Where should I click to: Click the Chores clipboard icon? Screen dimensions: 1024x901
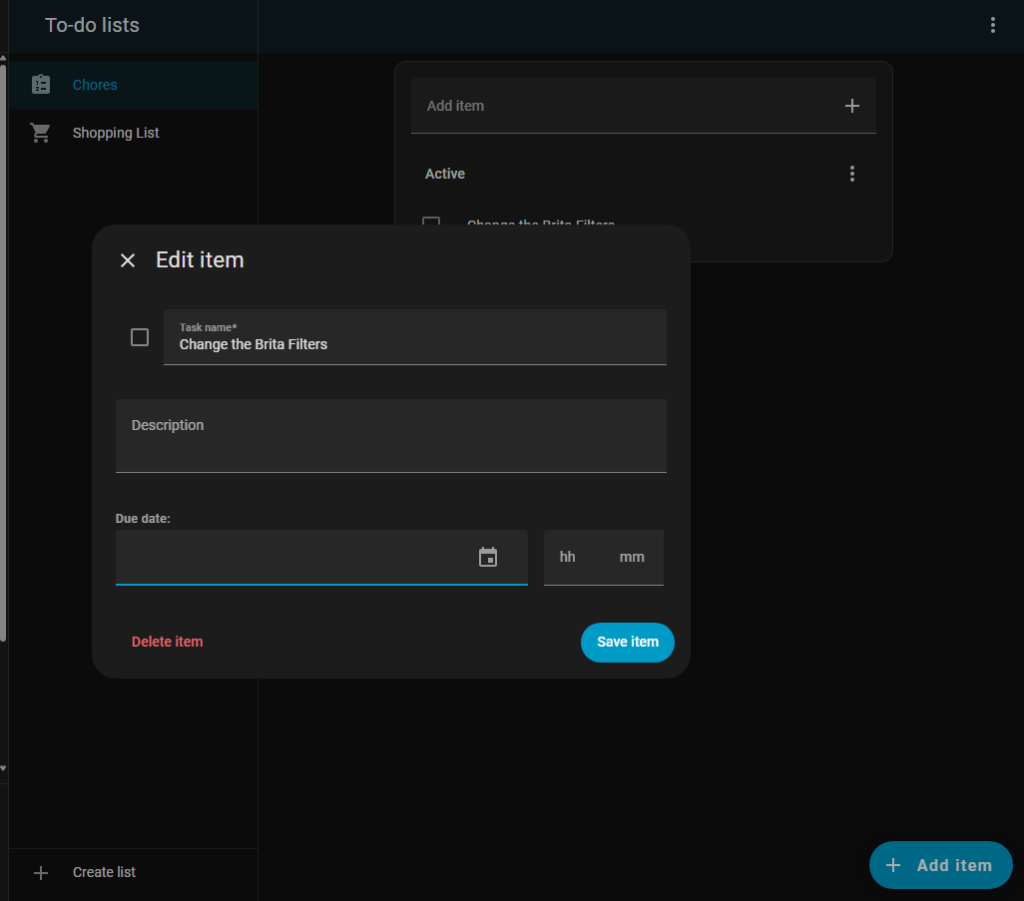pos(41,85)
